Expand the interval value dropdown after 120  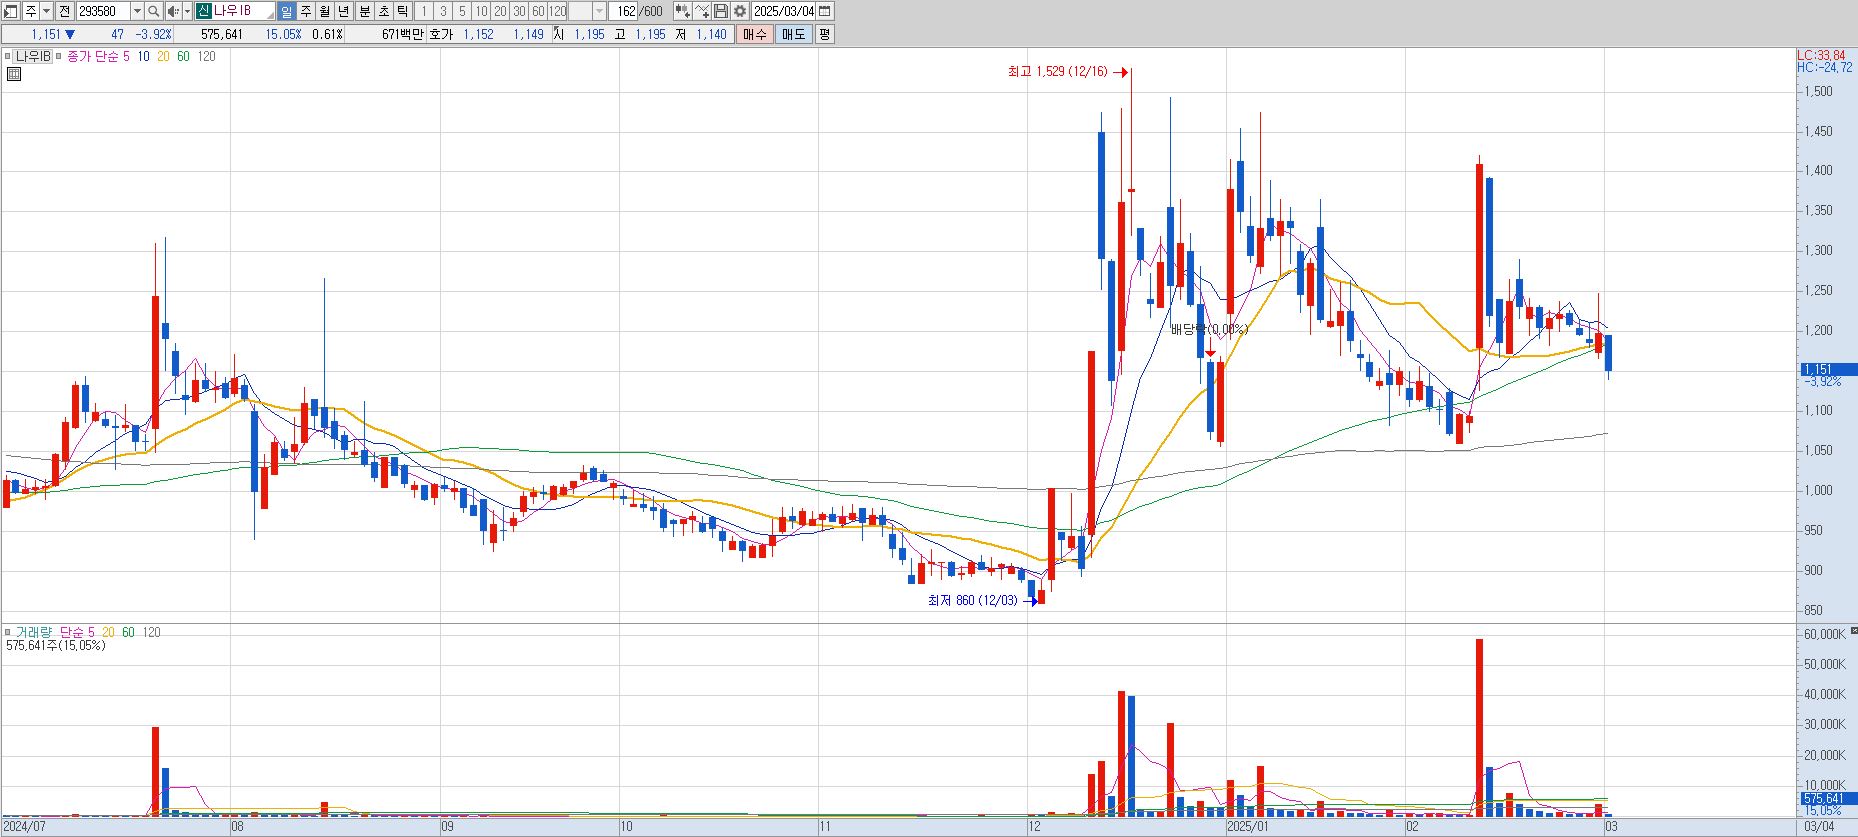(599, 11)
